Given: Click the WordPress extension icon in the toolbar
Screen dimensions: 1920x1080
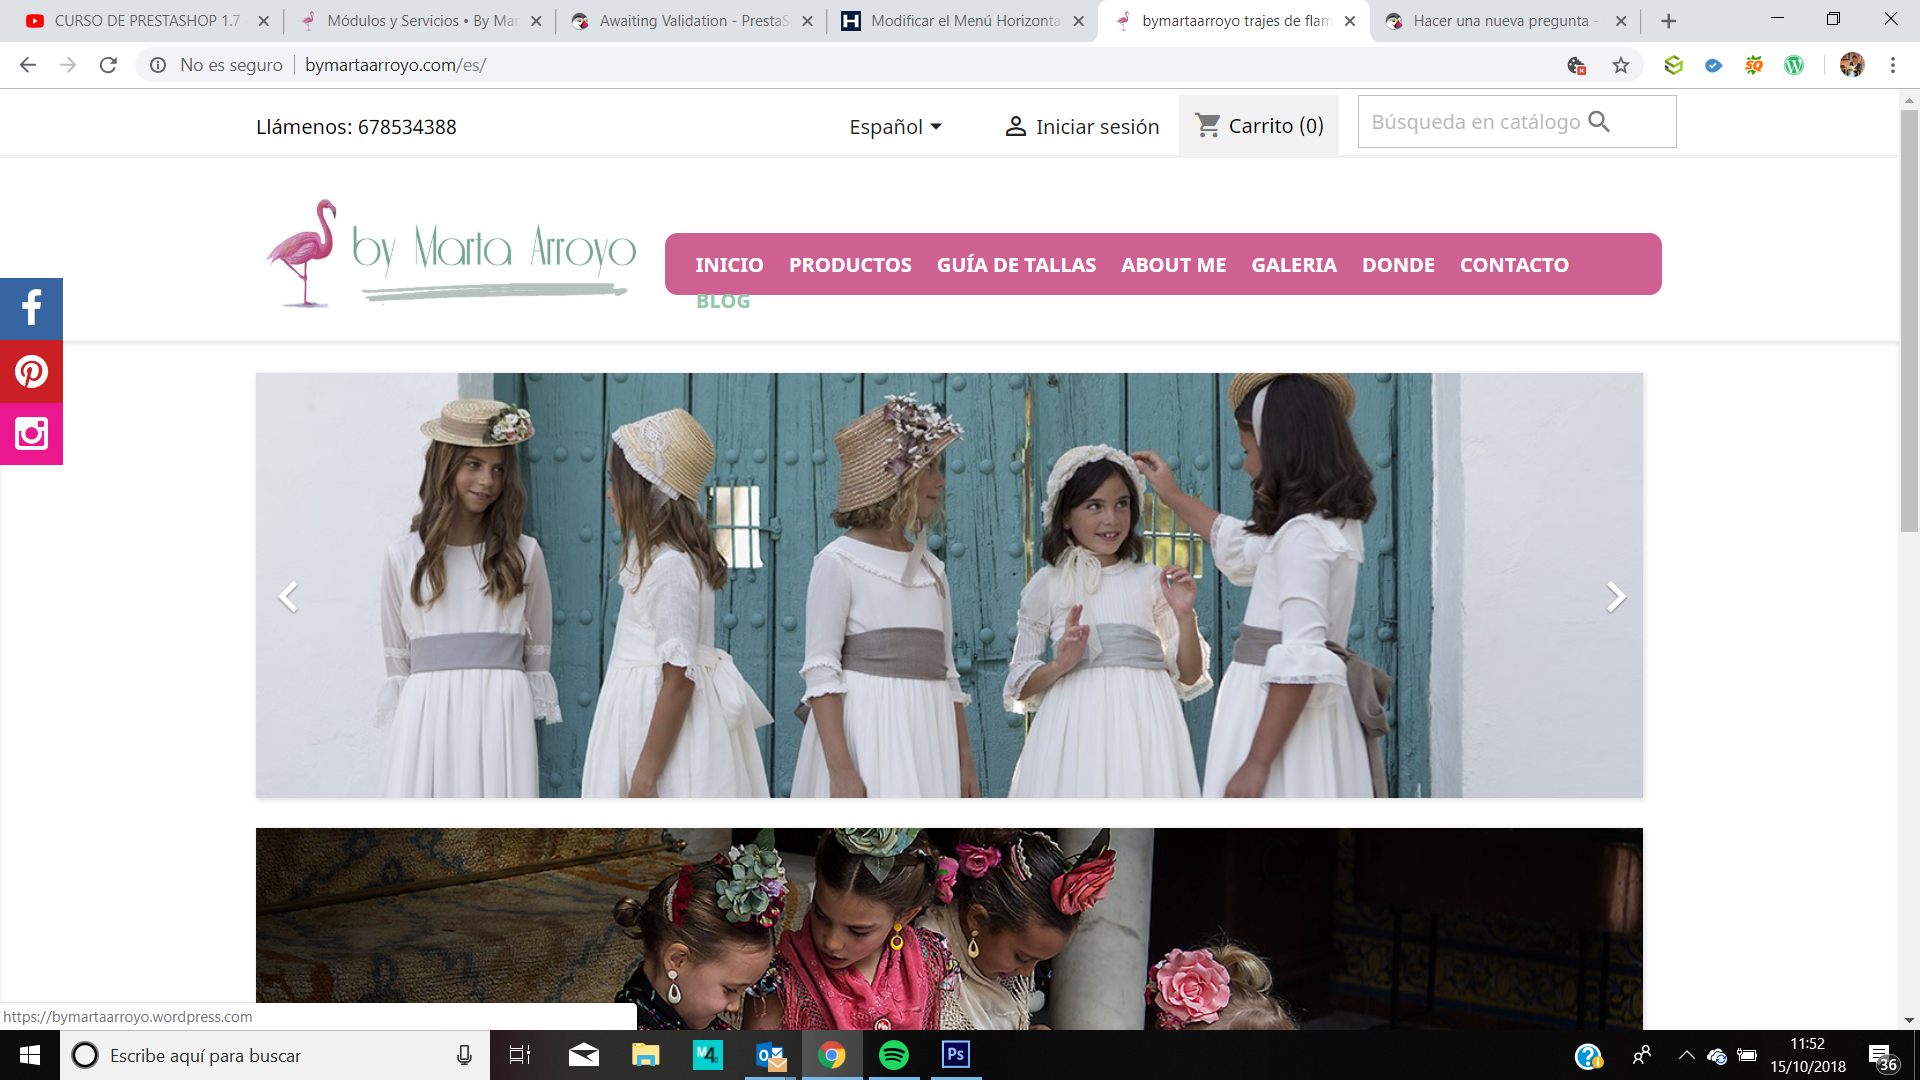Looking at the screenshot, I should (x=1794, y=65).
